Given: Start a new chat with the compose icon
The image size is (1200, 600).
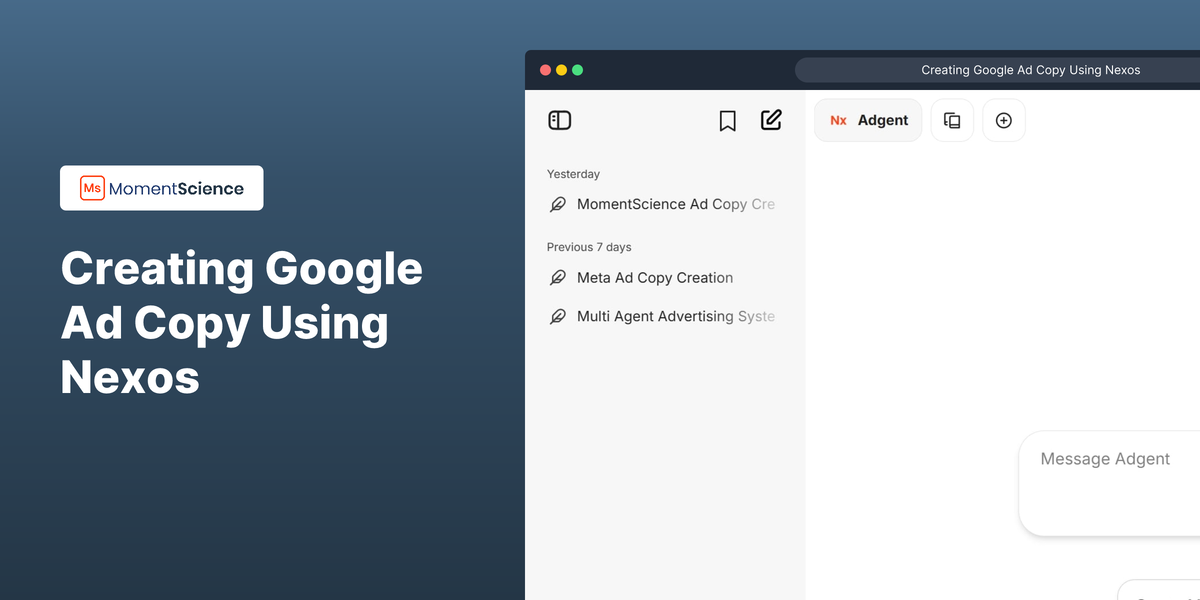Looking at the screenshot, I should pos(771,119).
